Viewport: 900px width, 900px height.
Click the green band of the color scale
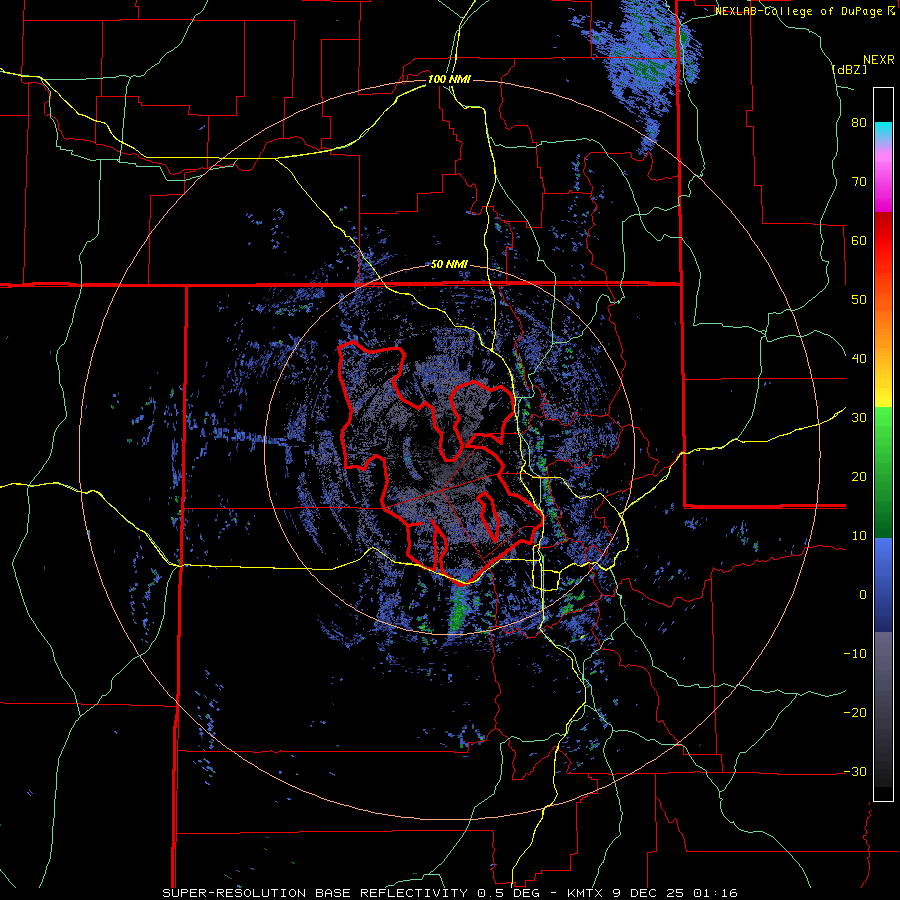tap(883, 472)
